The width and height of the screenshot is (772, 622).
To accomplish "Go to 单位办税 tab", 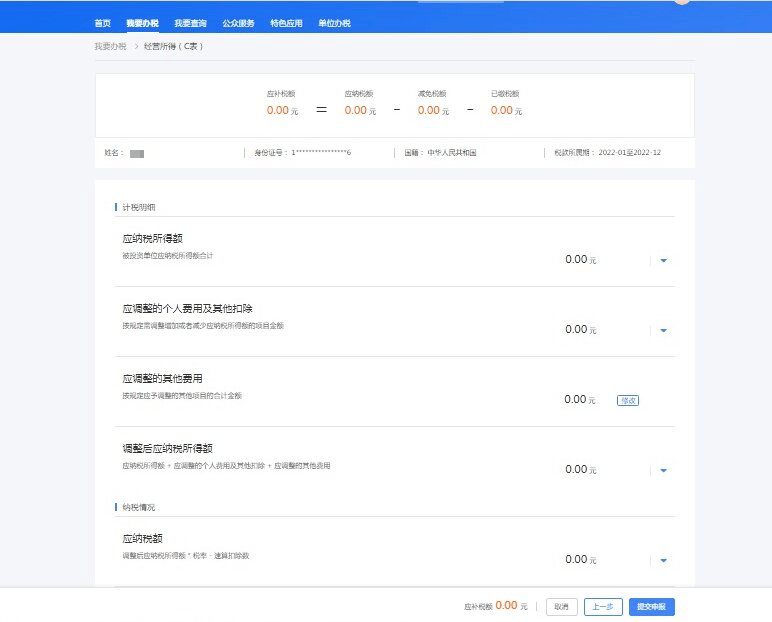I will coord(334,23).
